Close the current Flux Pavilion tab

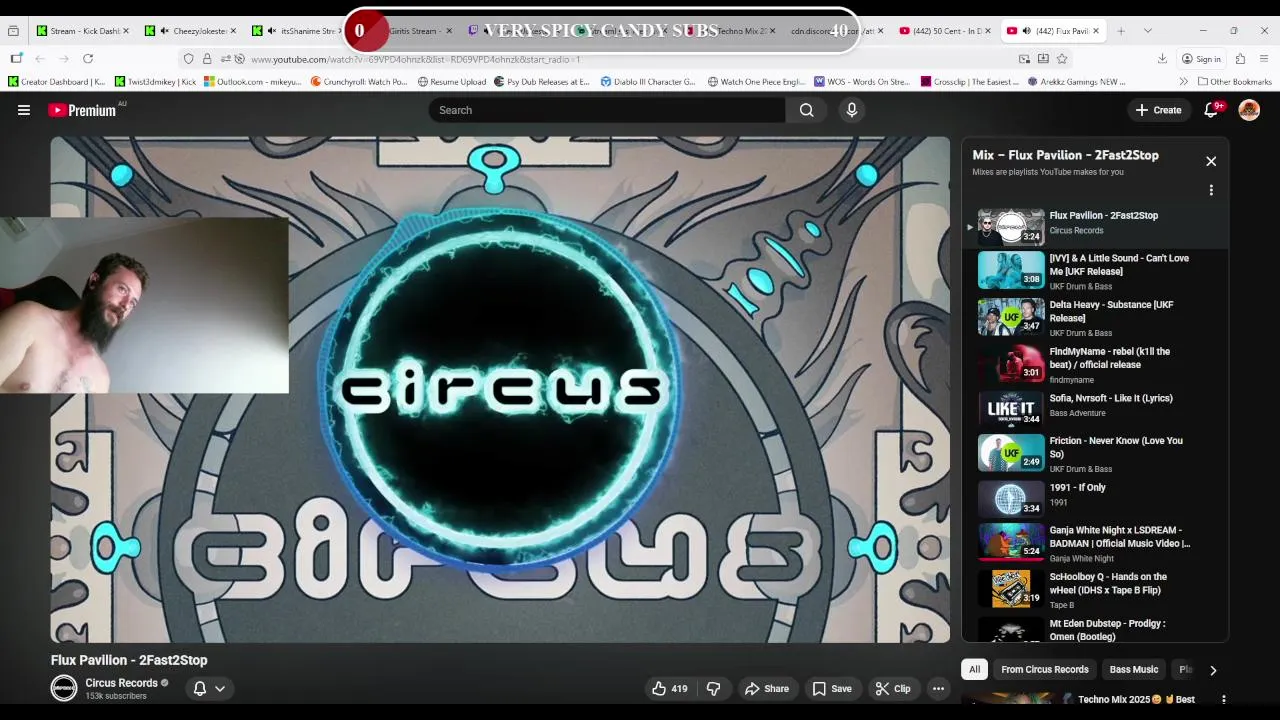point(1096,31)
